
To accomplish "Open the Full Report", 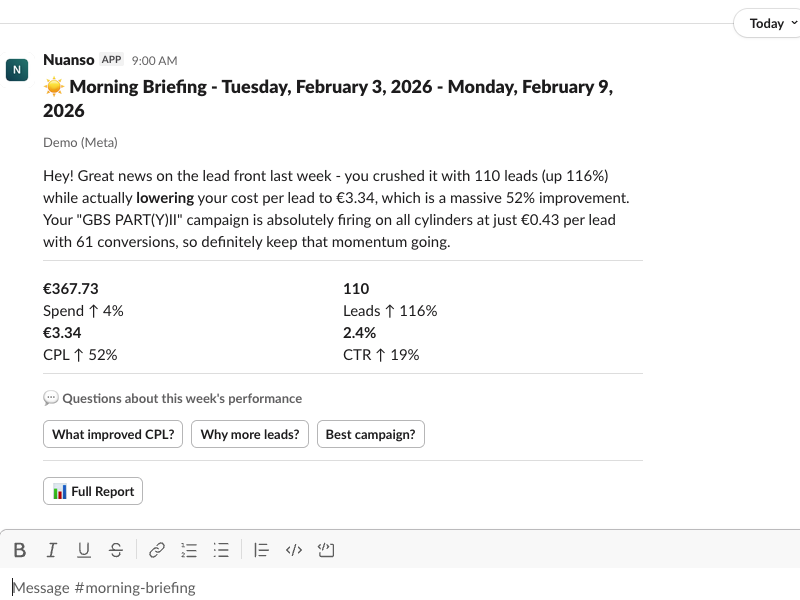I will [93, 491].
